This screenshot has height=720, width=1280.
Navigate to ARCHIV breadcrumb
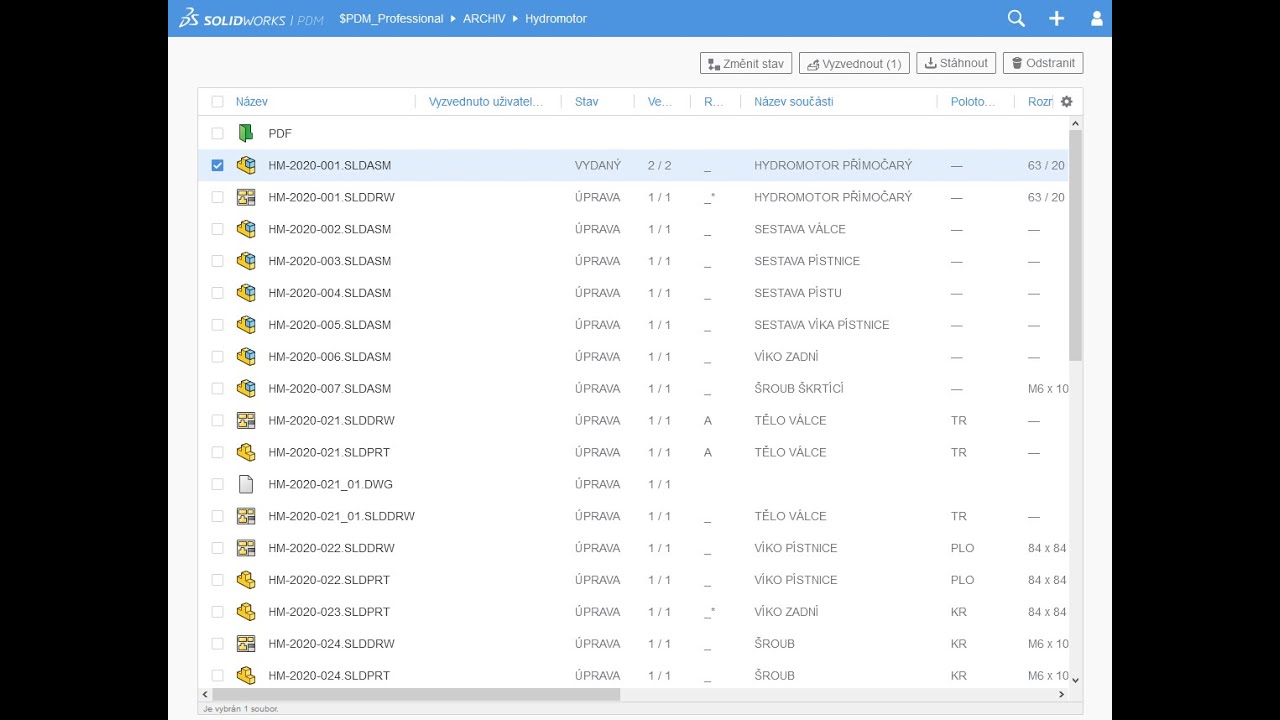pyautogui.click(x=484, y=19)
